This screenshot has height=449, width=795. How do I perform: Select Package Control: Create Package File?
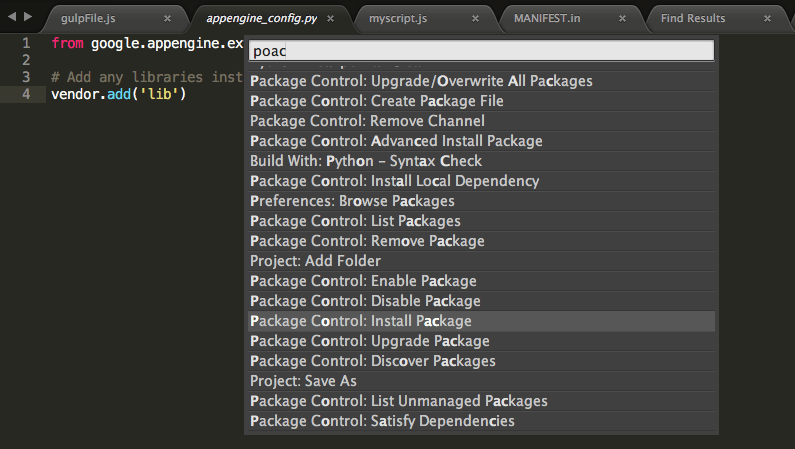point(481,101)
